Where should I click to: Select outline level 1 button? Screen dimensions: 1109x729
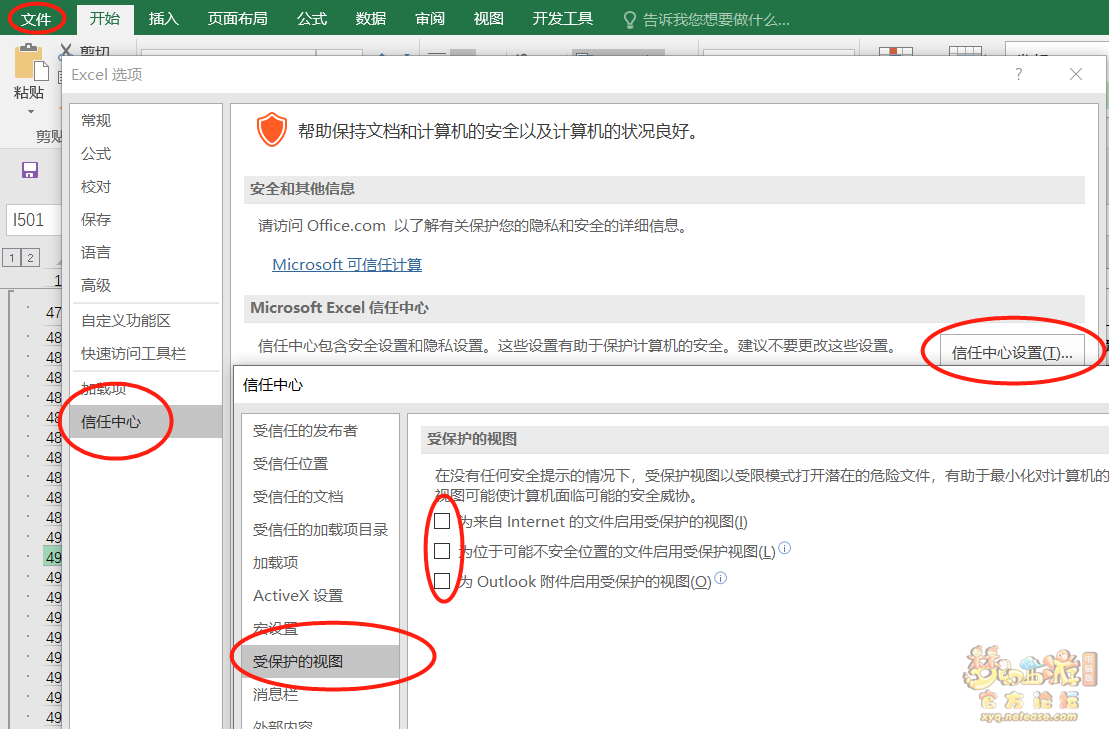[12, 257]
